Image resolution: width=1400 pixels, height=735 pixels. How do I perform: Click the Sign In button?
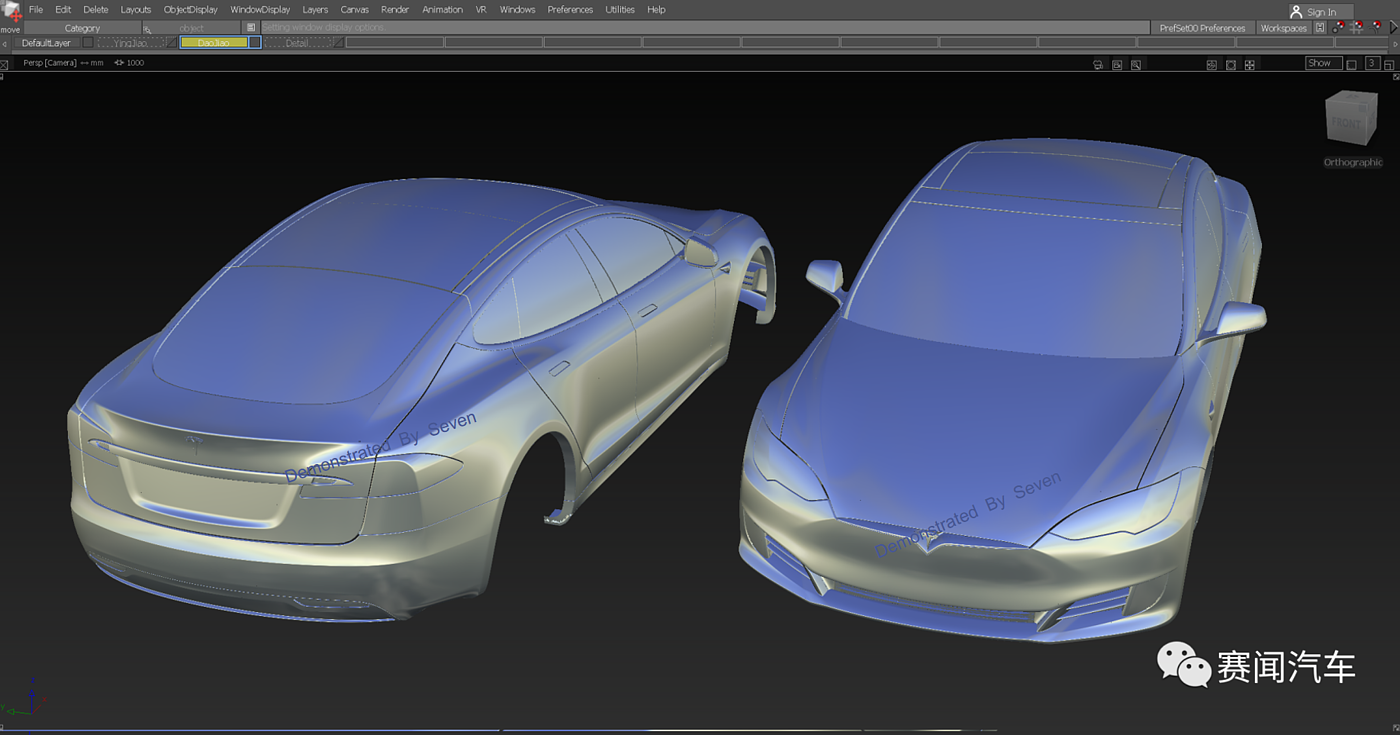1320,12
